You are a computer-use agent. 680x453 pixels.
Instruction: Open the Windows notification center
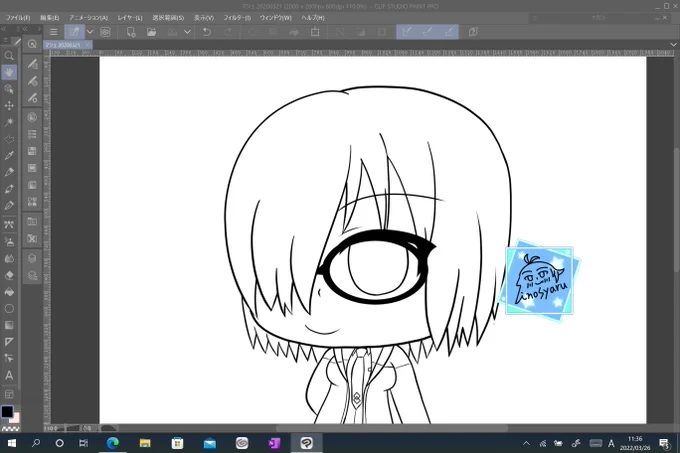tap(664, 443)
